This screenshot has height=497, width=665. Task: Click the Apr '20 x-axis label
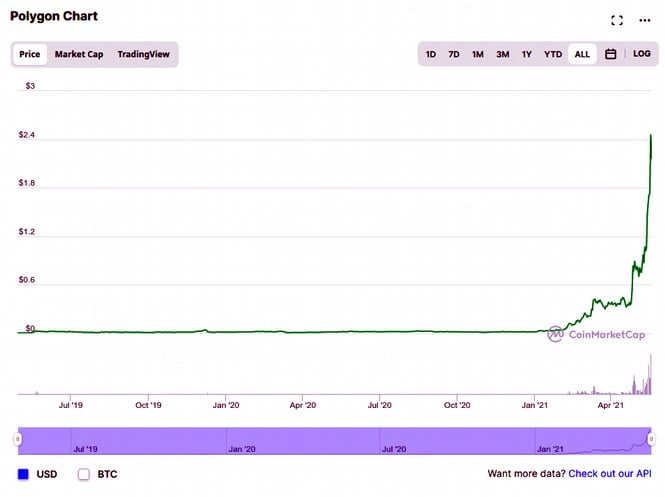[303, 405]
